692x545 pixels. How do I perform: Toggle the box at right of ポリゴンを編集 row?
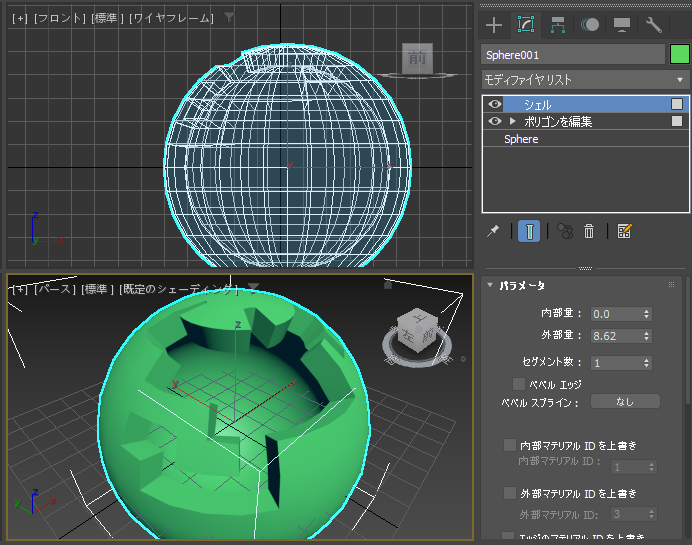(x=677, y=121)
